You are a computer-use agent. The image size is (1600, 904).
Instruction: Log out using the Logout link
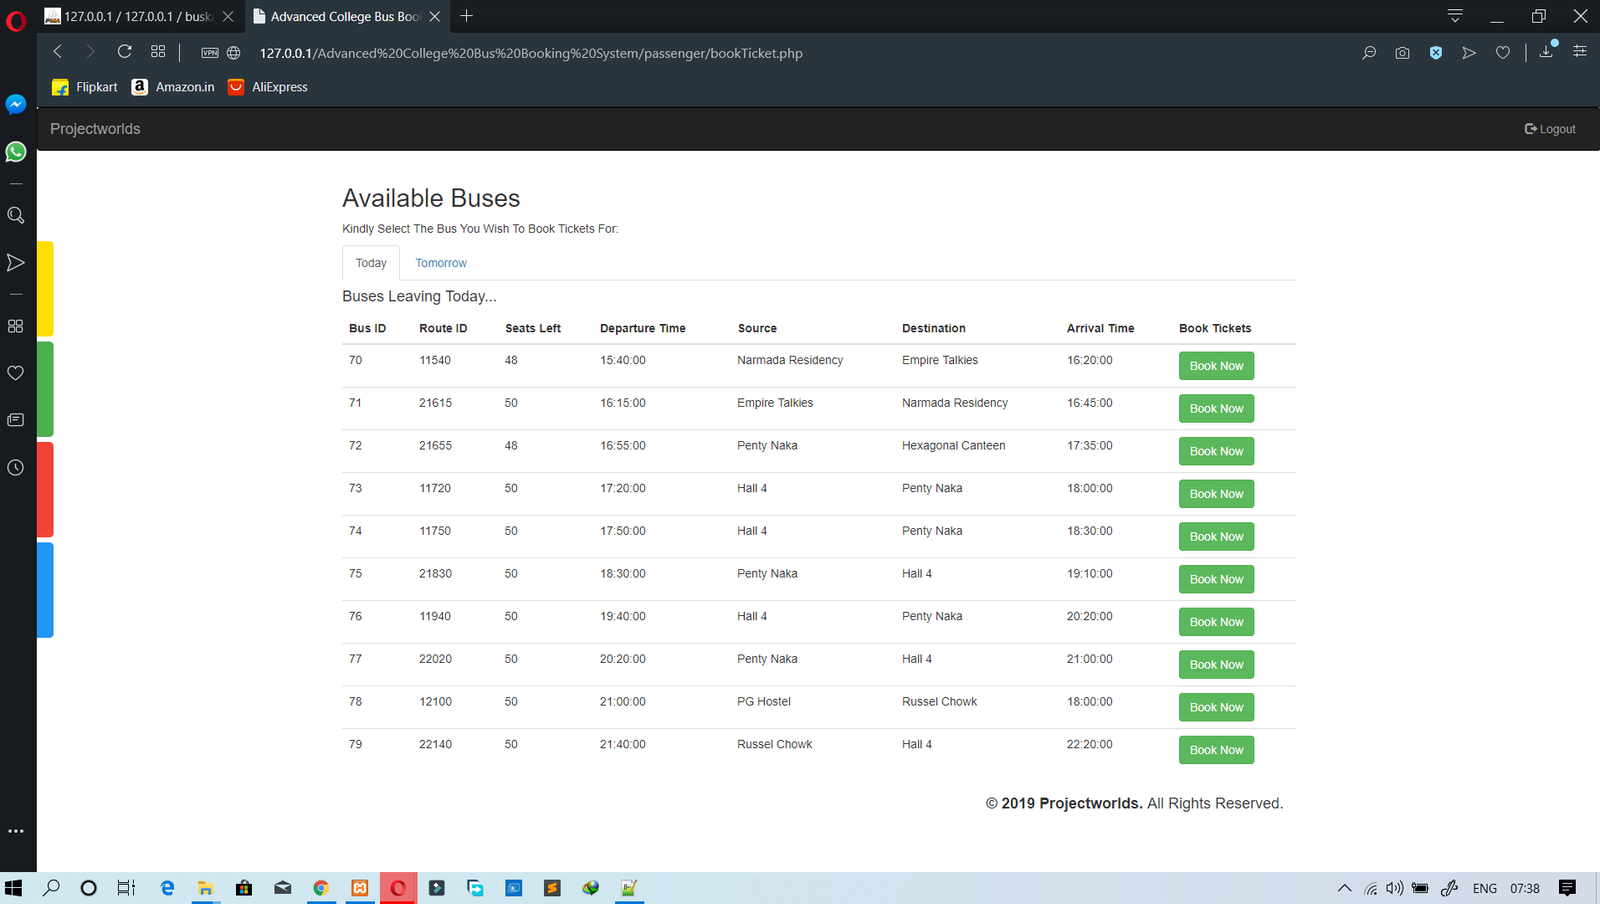(x=1550, y=129)
